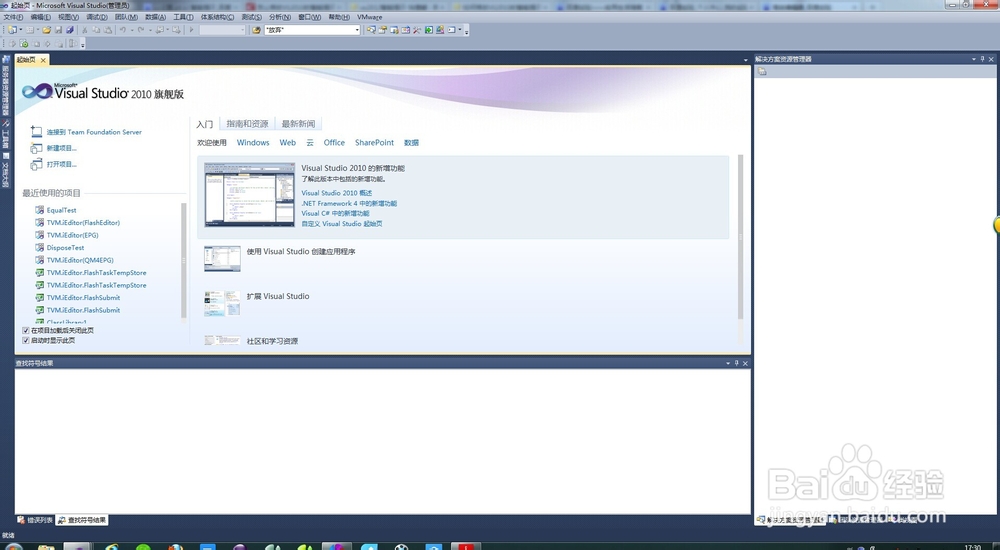Open recent project TVMJEditor(QM4EPG)
The height and width of the screenshot is (550, 1000).
click(x=80, y=260)
